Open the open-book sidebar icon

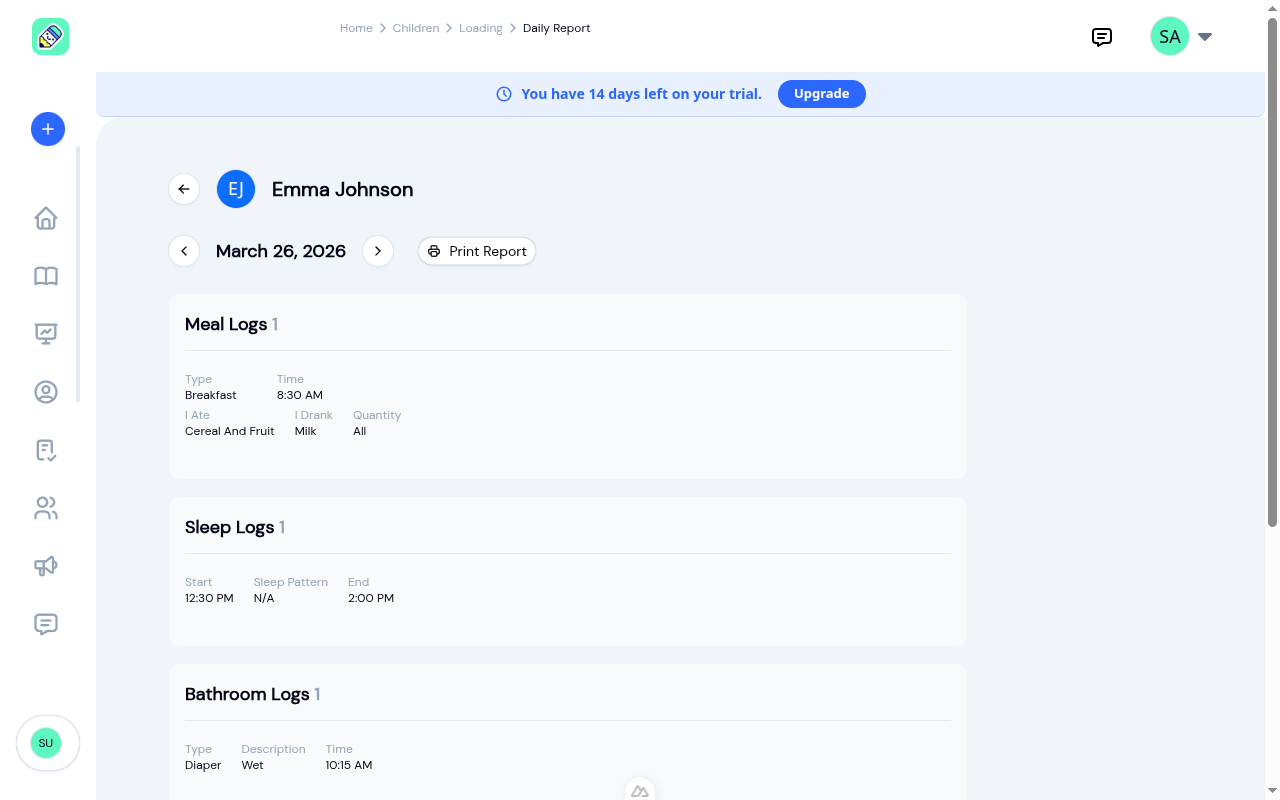(x=46, y=276)
